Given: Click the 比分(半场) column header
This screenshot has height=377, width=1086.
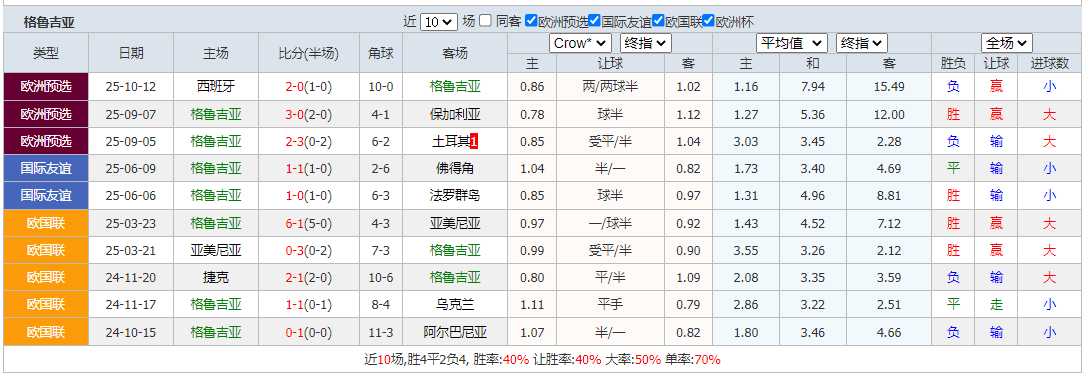Looking at the screenshot, I should pos(309,53).
